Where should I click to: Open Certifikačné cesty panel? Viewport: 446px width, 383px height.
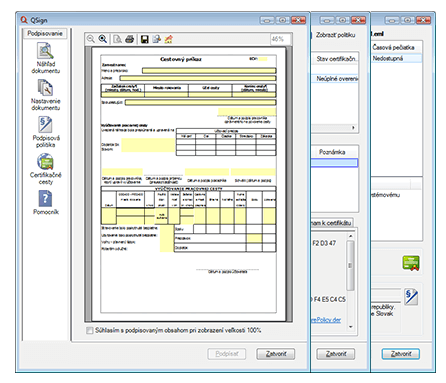click(x=46, y=169)
